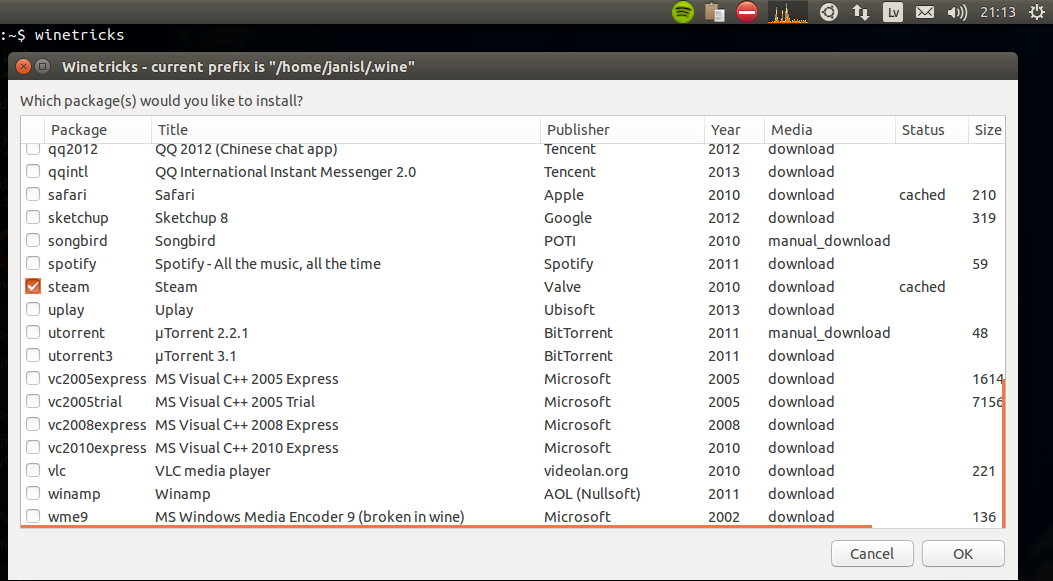This screenshot has width=1053, height=581.
Task: Close the Winetricks dialog window
Action: pos(24,66)
